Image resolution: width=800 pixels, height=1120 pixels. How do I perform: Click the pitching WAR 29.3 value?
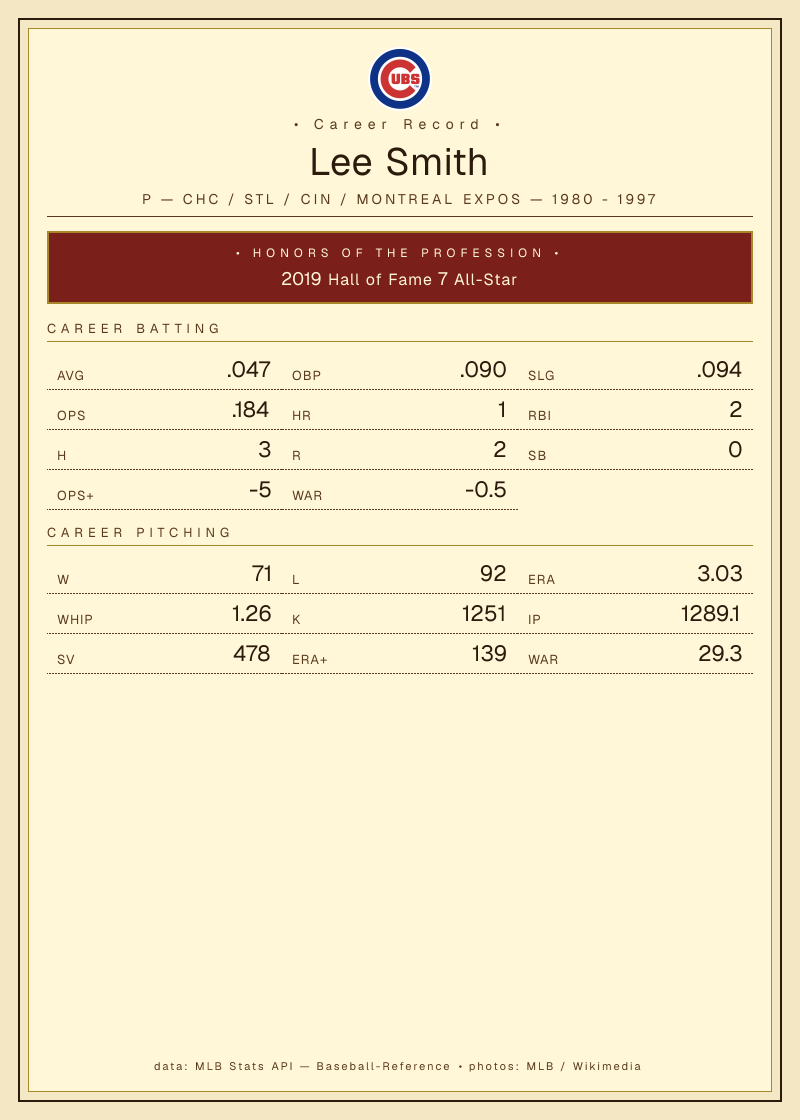coord(720,654)
